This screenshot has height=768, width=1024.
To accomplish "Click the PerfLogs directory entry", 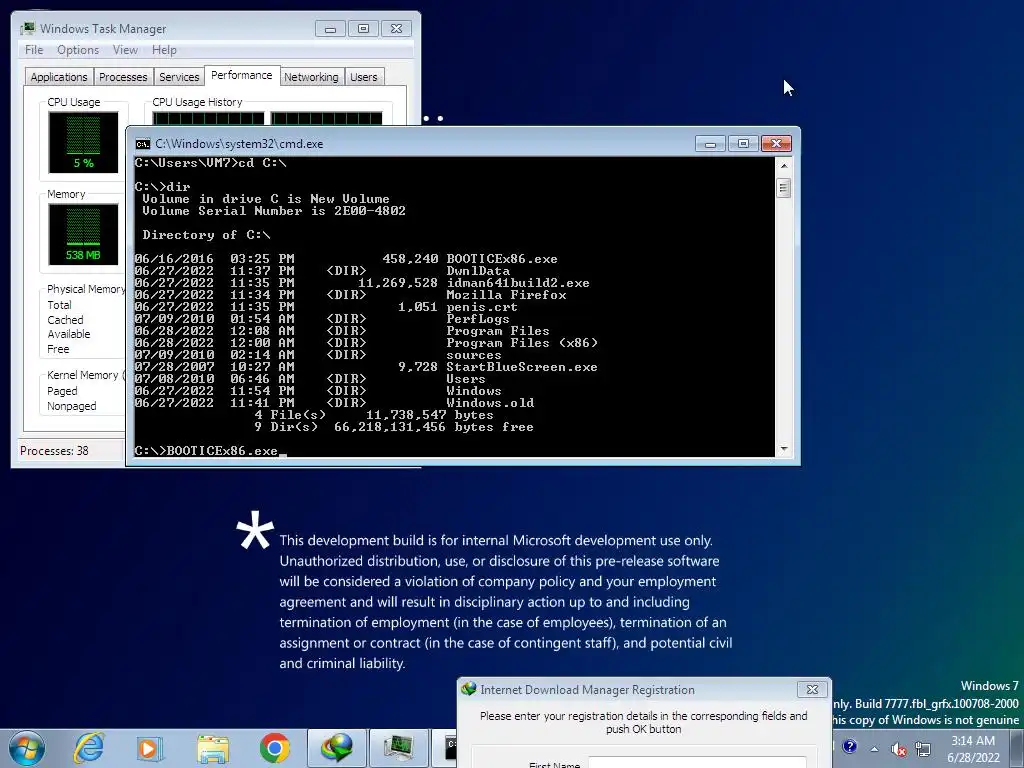I will pyautogui.click(x=477, y=319).
